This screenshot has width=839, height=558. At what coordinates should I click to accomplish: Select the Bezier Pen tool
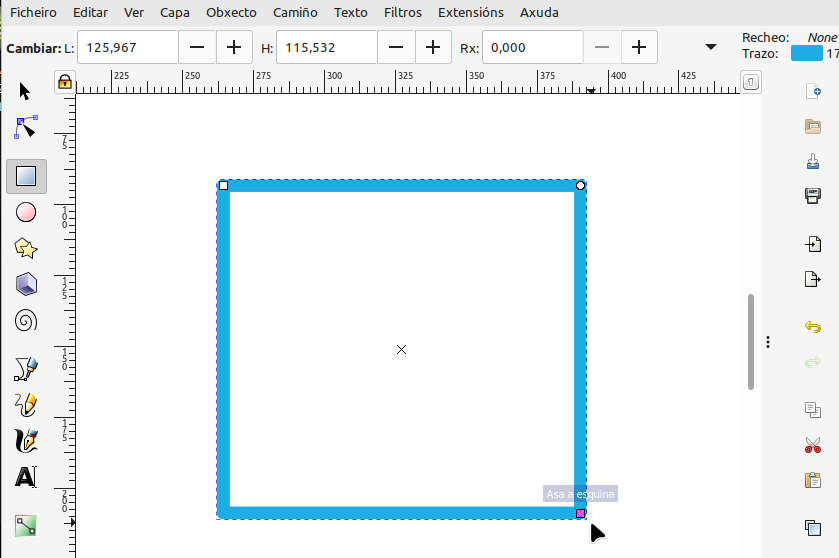click(26, 369)
